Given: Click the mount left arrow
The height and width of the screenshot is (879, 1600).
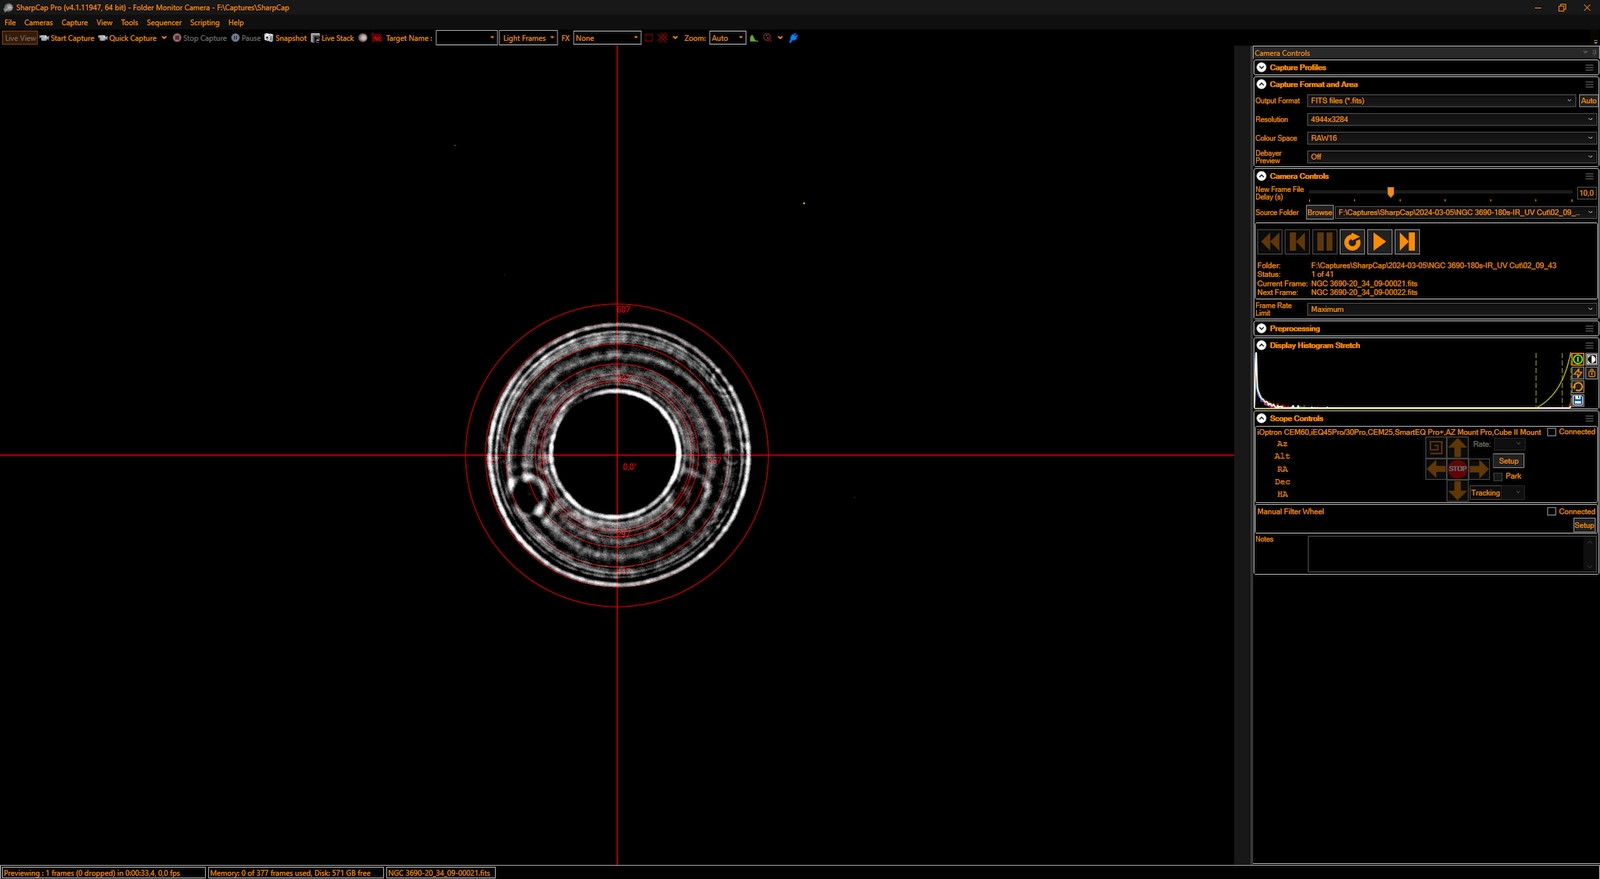Looking at the screenshot, I should pos(1436,469).
